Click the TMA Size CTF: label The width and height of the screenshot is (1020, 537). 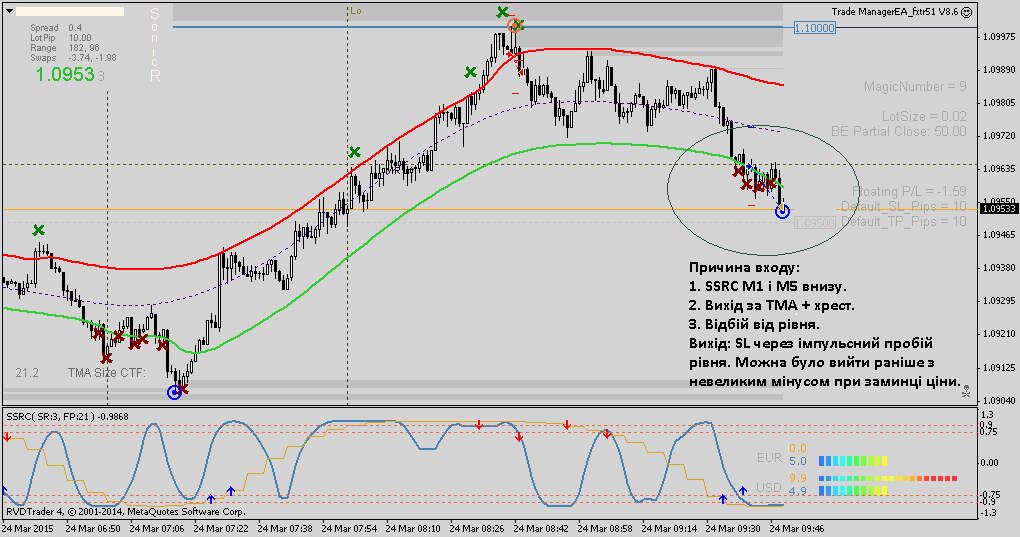pos(107,373)
